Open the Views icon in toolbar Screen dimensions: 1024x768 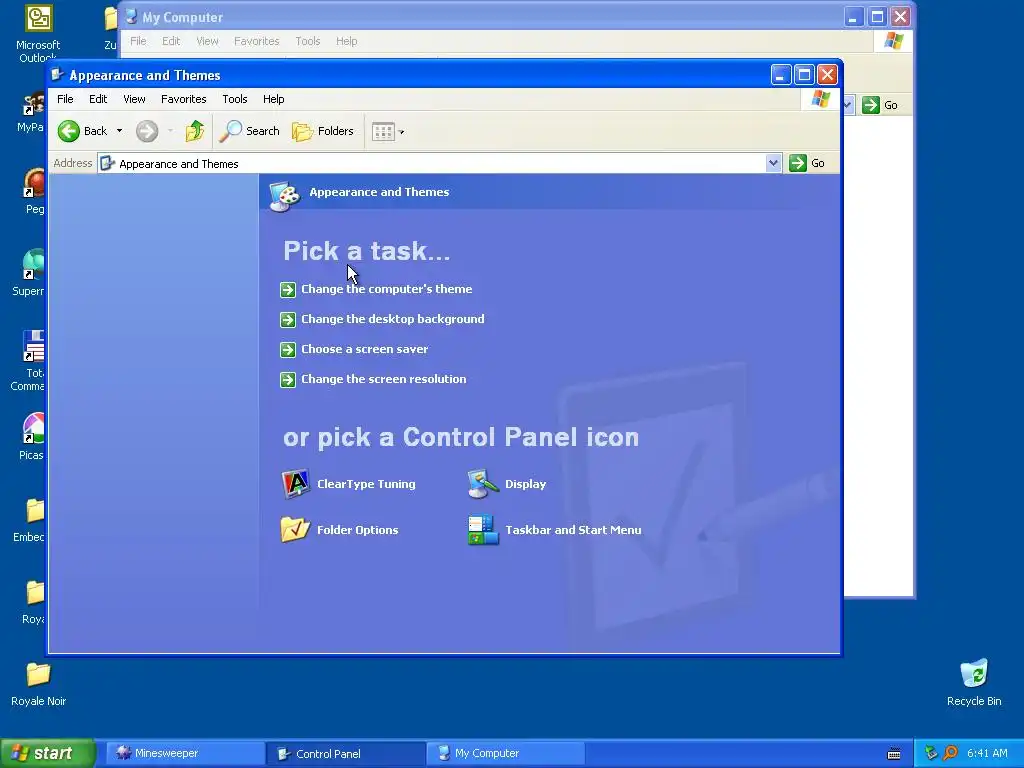click(x=383, y=131)
